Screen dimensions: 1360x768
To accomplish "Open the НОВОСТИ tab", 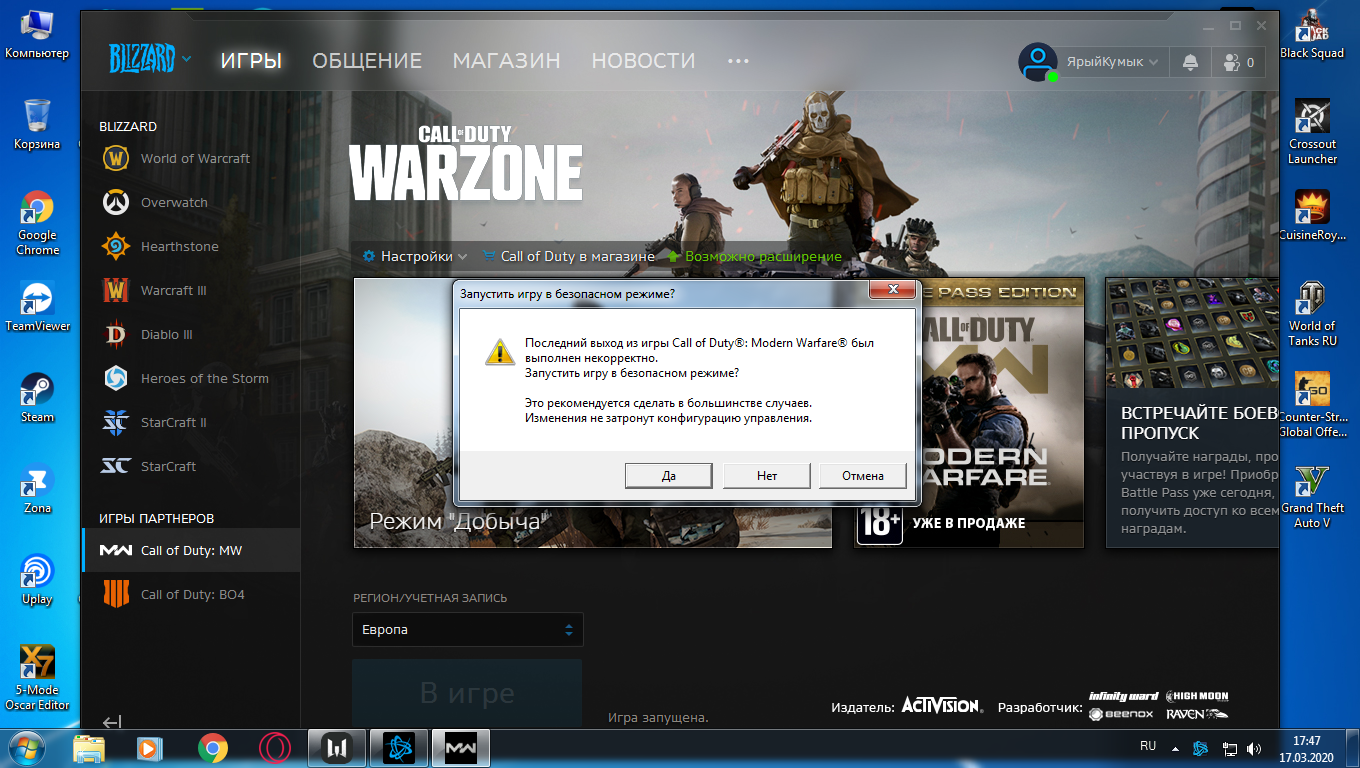I will click(x=643, y=61).
